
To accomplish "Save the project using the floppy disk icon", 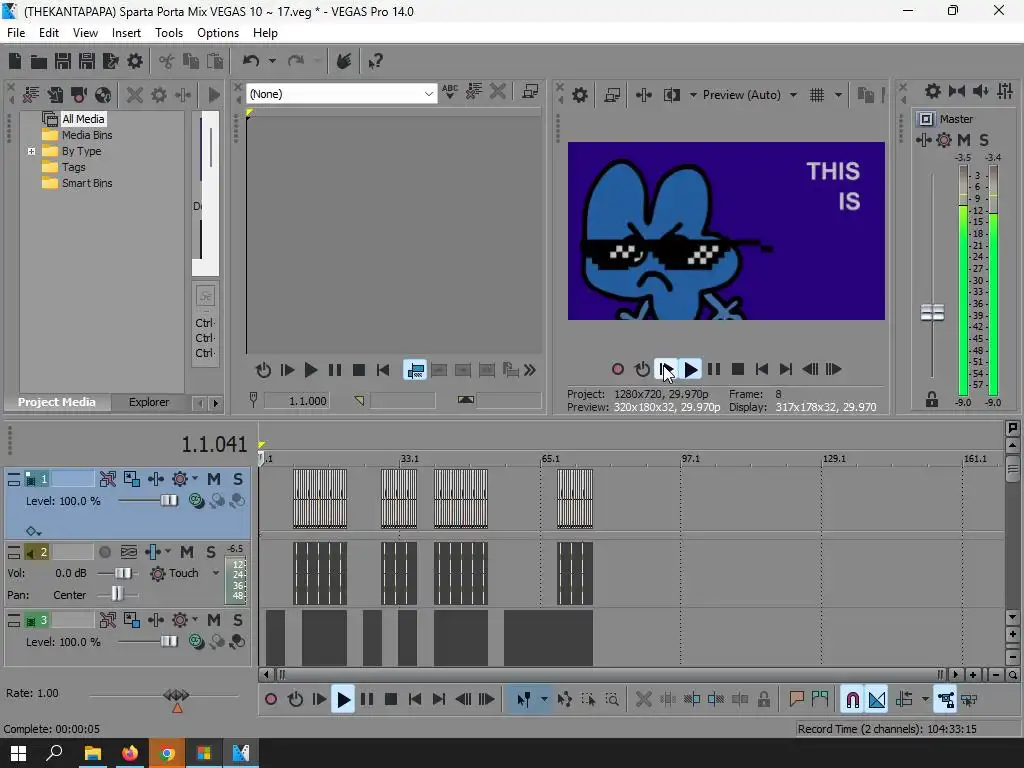I will click(x=63, y=61).
